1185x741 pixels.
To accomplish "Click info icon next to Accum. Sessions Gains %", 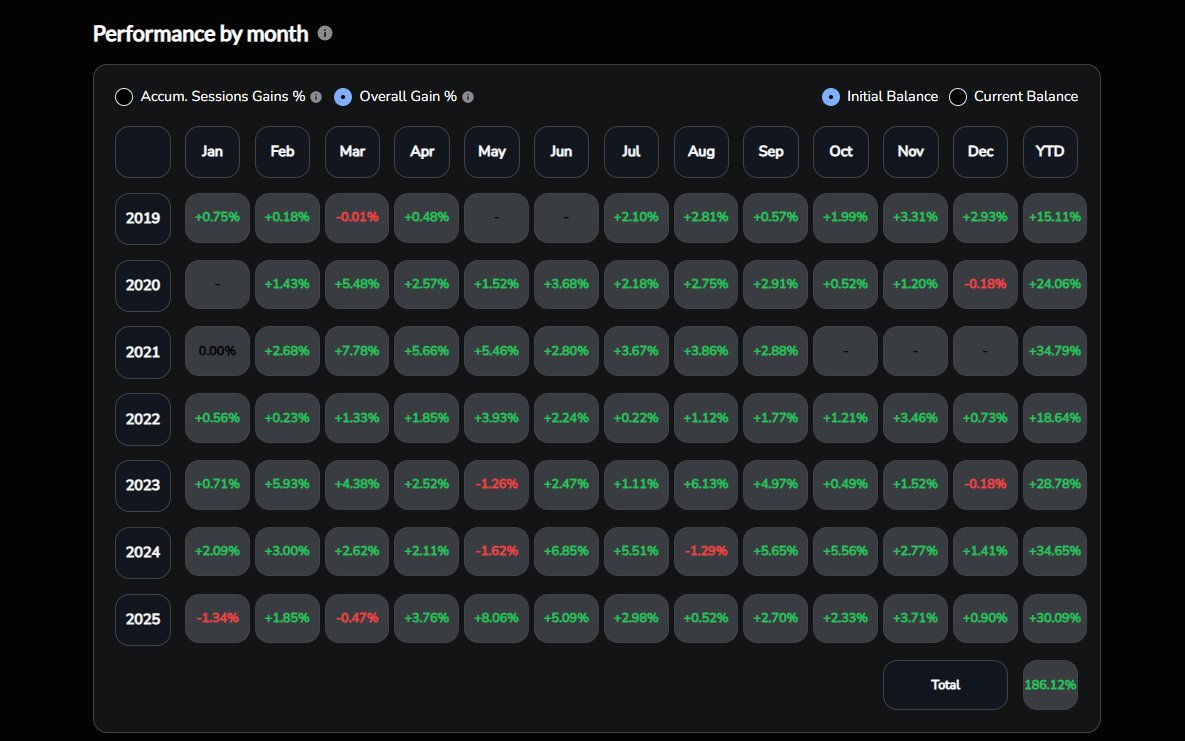I will tap(316, 97).
